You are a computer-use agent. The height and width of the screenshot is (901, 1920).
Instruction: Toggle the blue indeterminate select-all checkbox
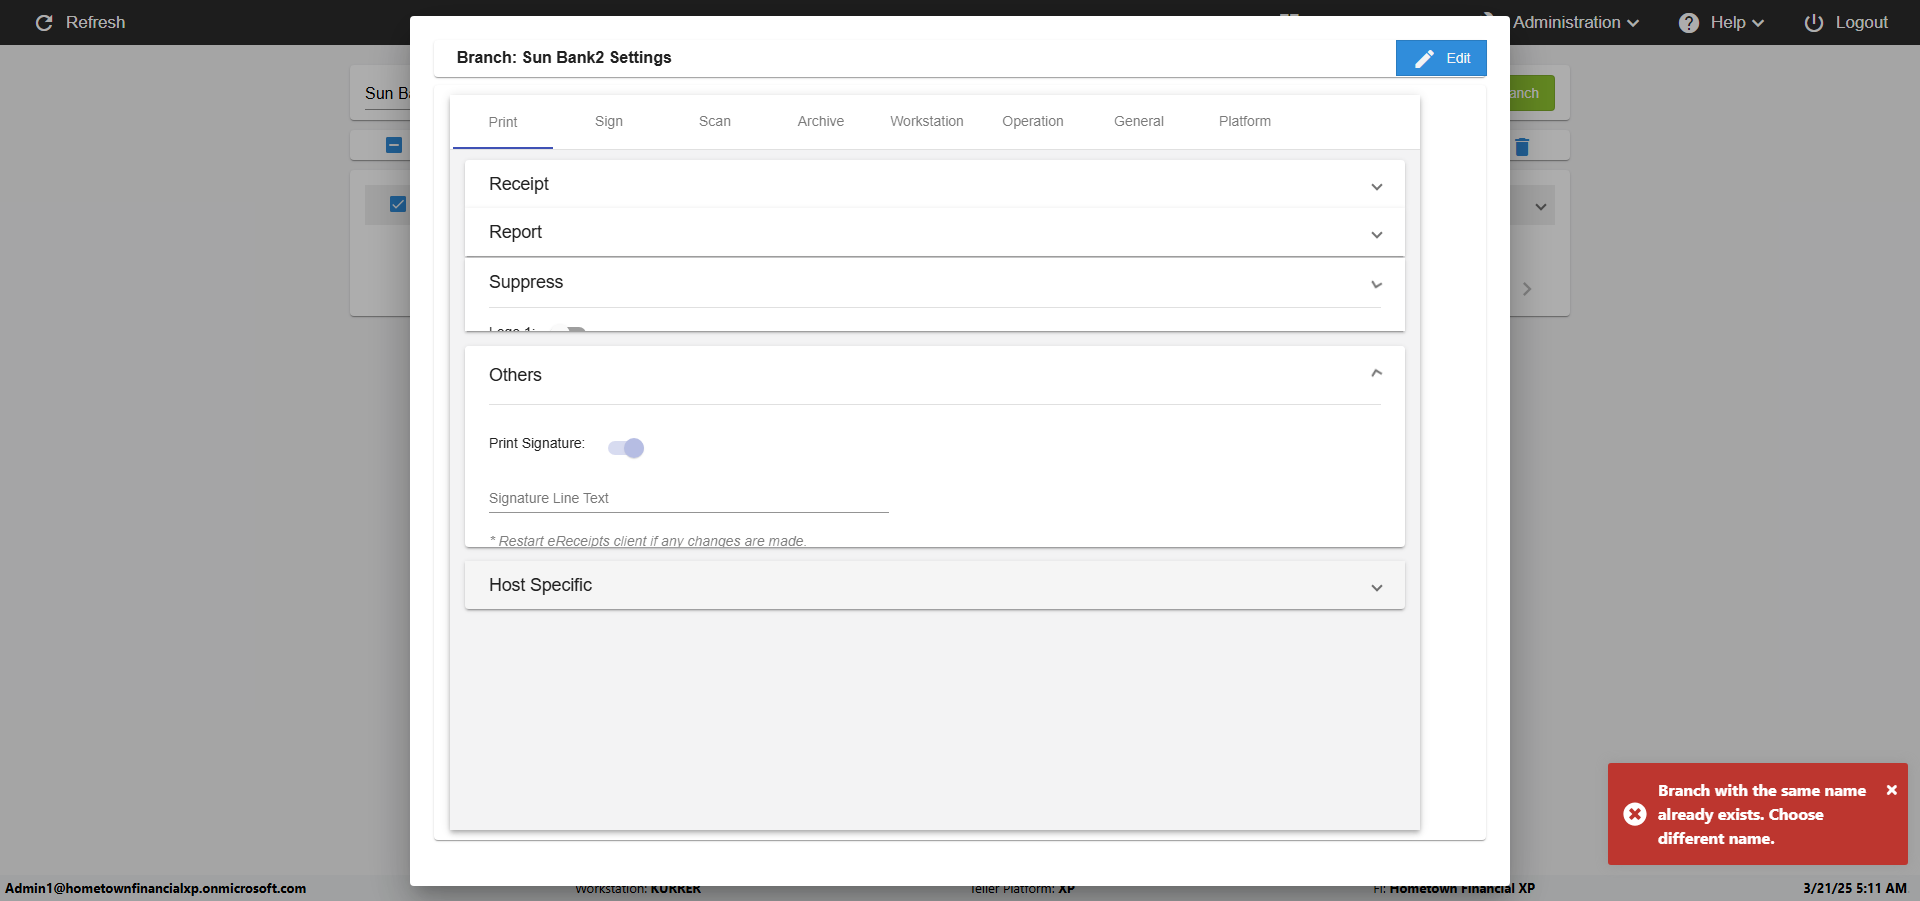[394, 145]
